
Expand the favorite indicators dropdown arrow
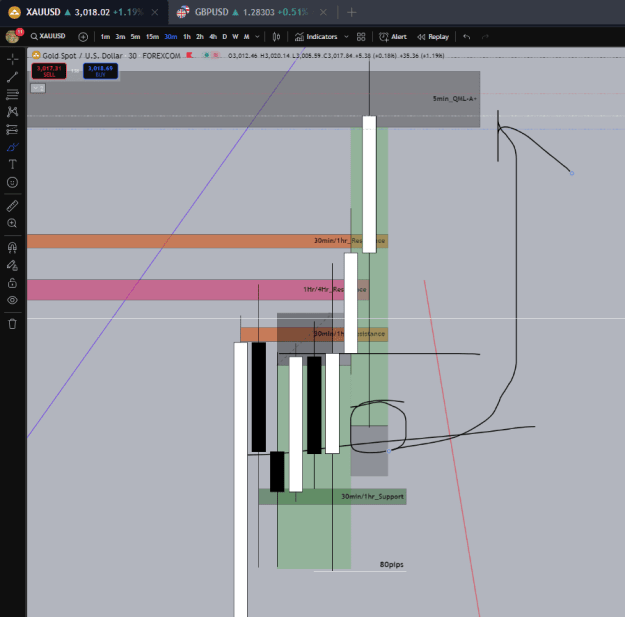(346, 37)
